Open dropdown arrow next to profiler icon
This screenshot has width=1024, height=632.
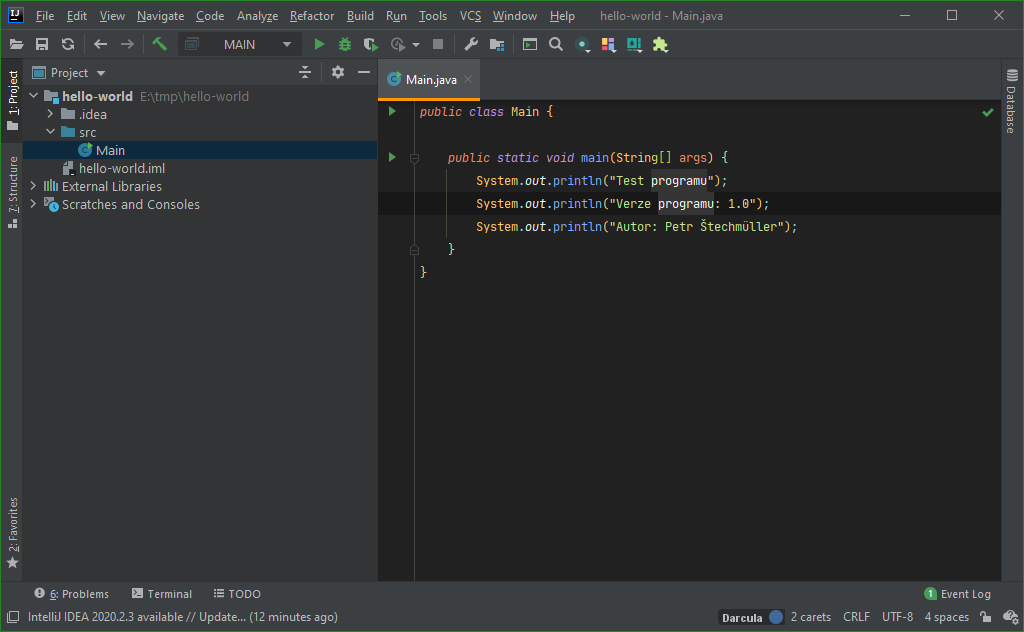[x=416, y=45]
